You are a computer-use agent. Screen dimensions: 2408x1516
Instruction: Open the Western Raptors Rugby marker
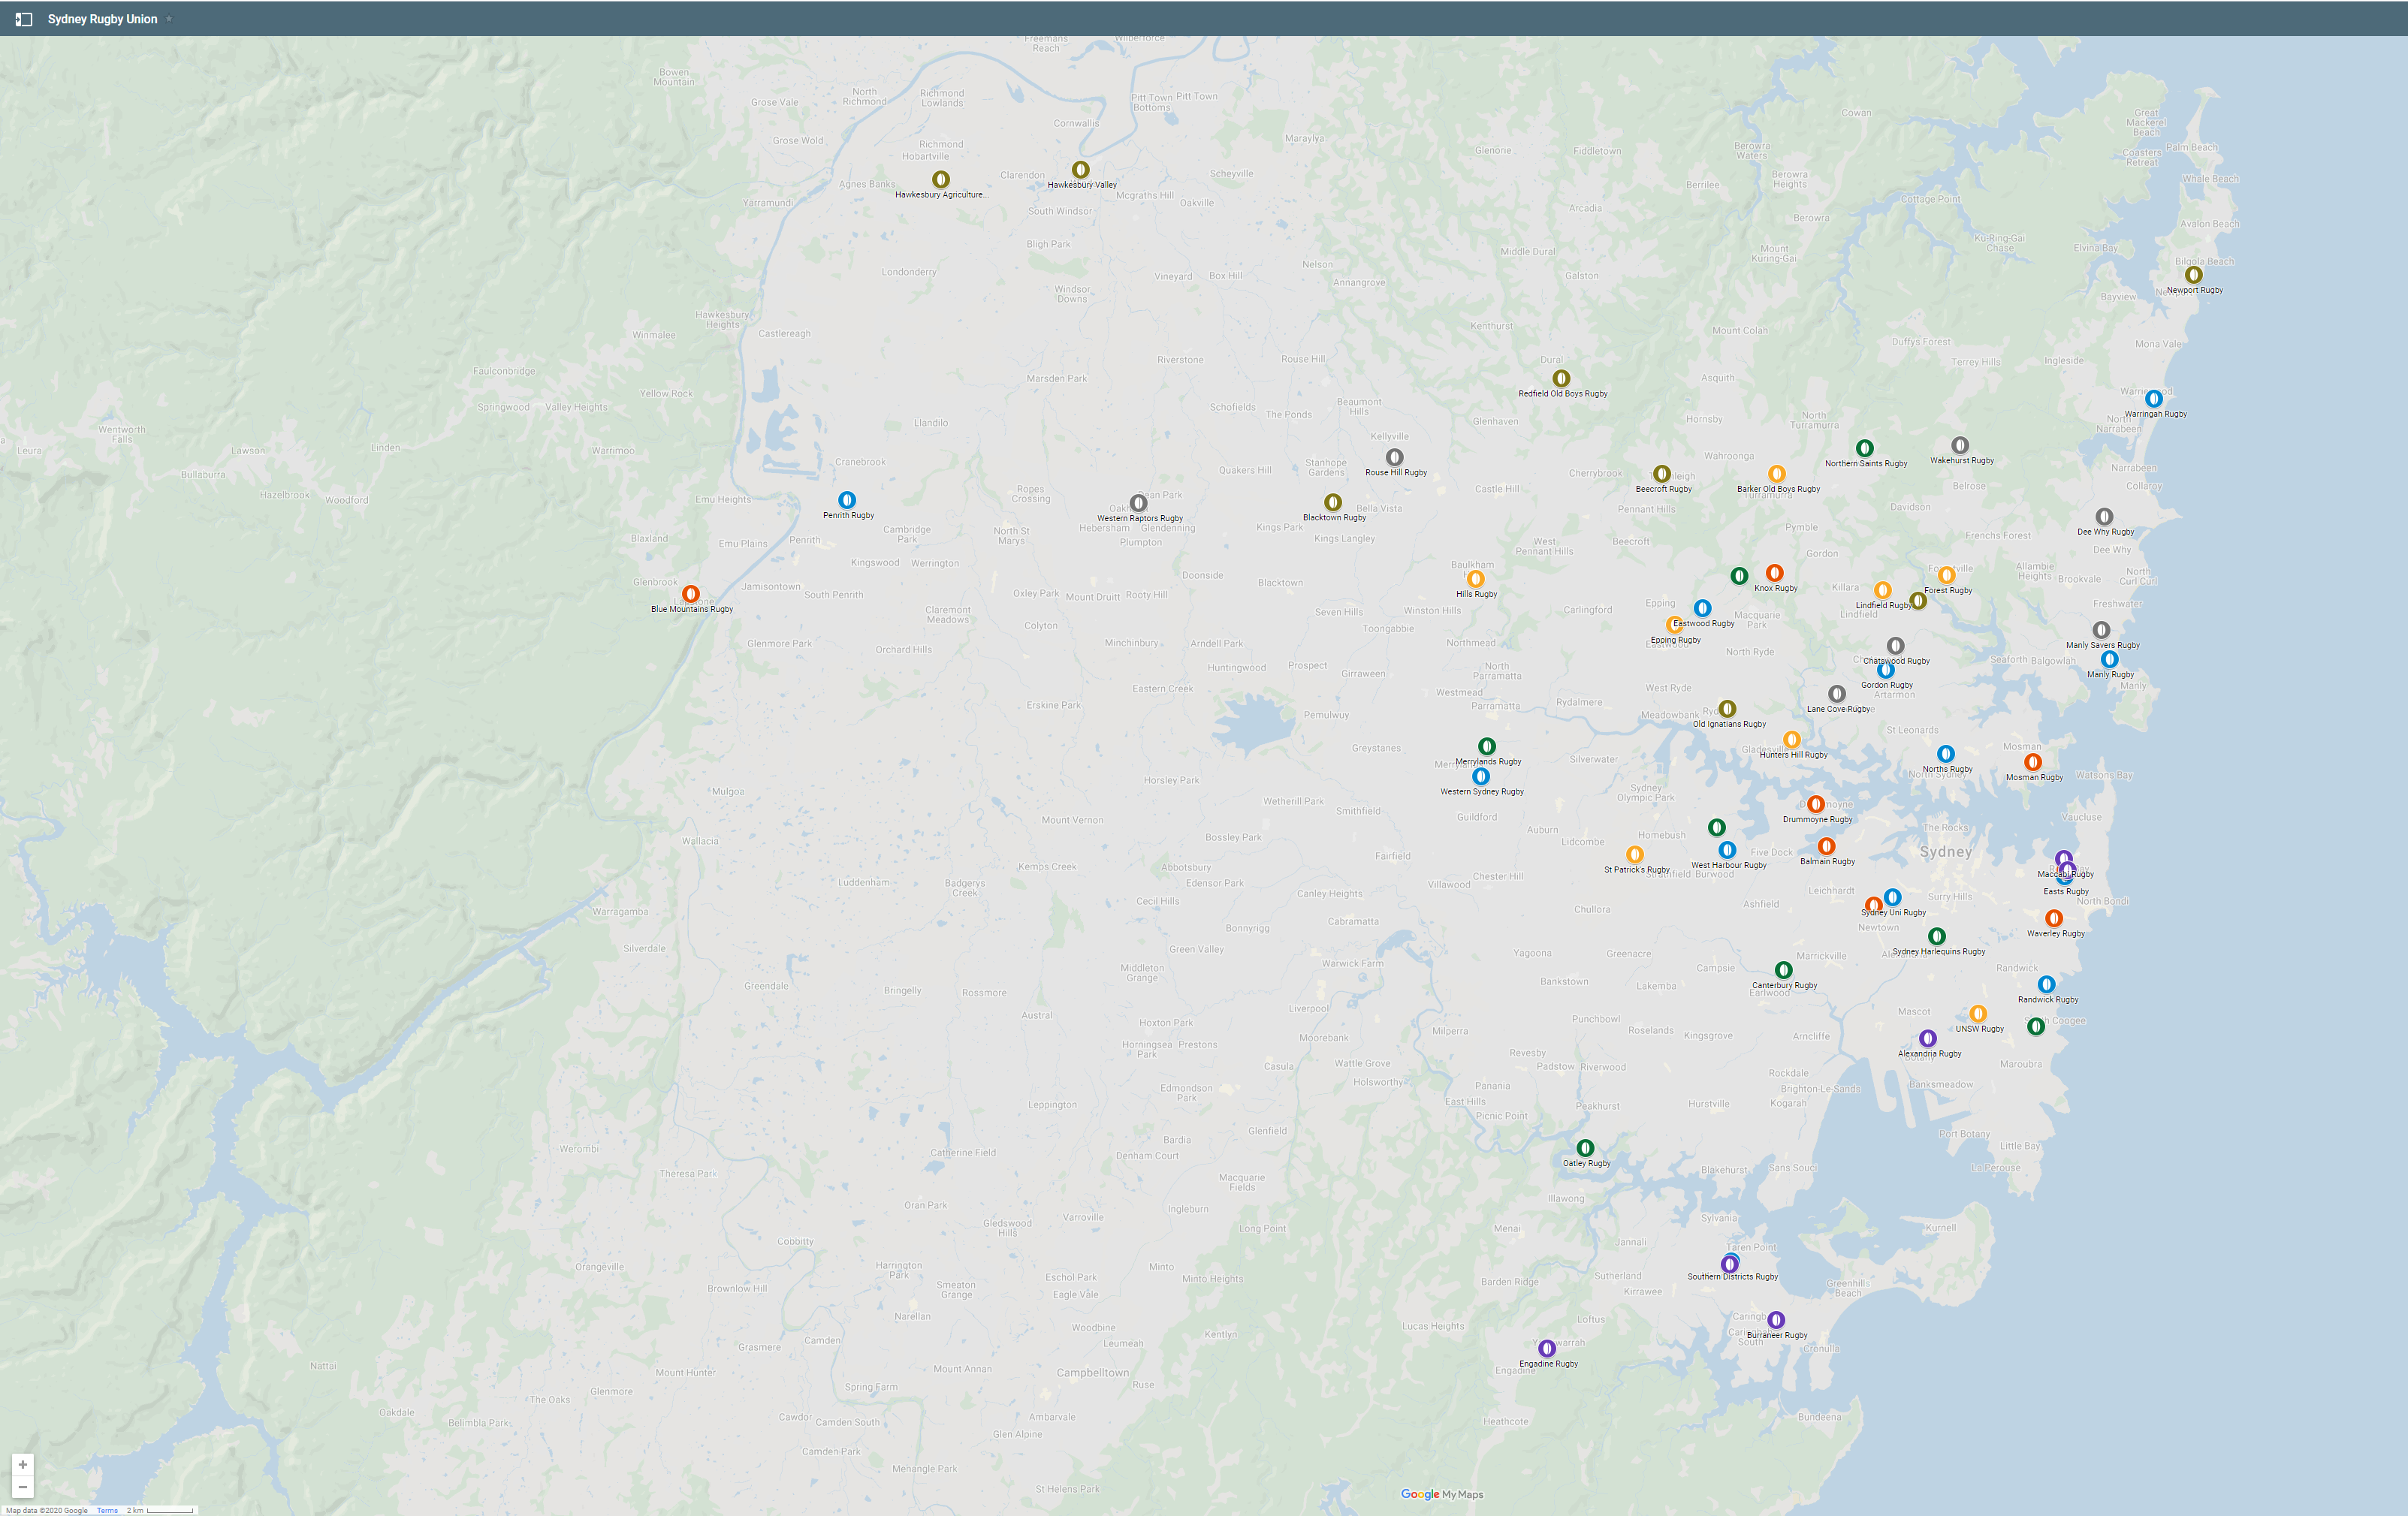pos(1138,503)
